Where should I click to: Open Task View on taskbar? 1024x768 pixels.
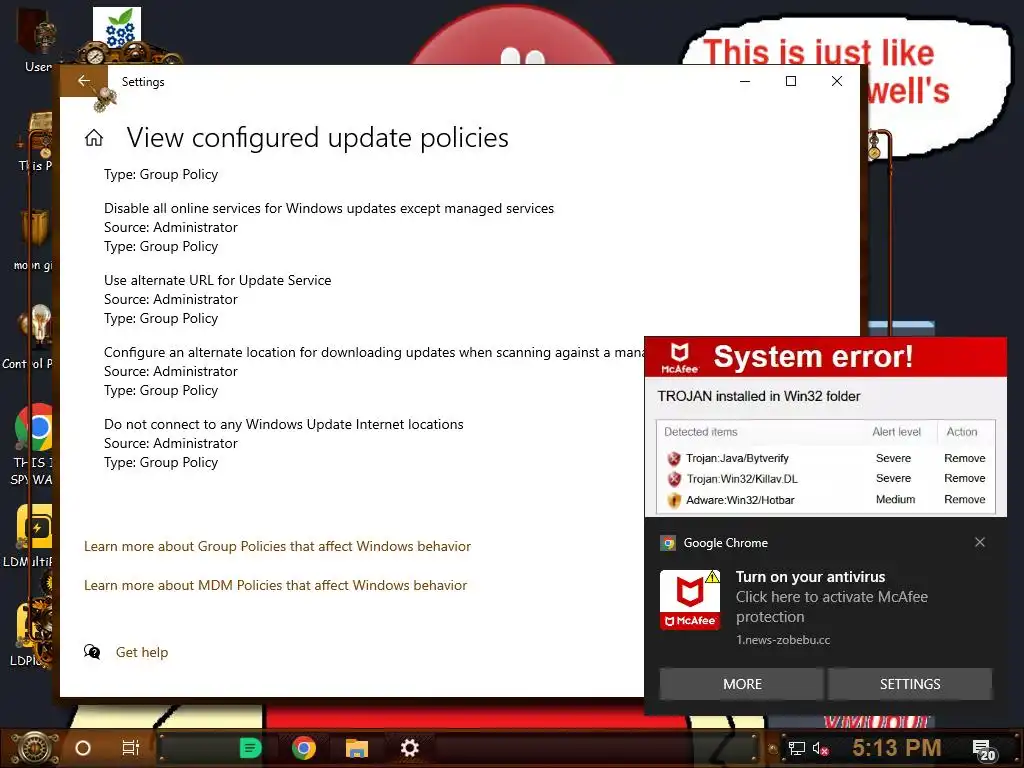click(131, 748)
